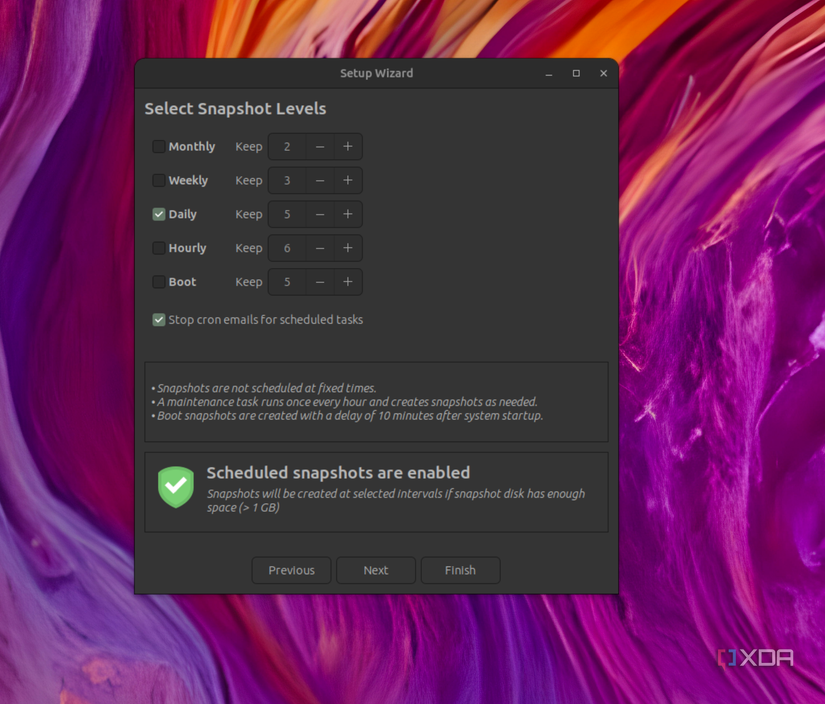Enable Boot snapshots
This screenshot has width=825, height=704.
pos(157,282)
